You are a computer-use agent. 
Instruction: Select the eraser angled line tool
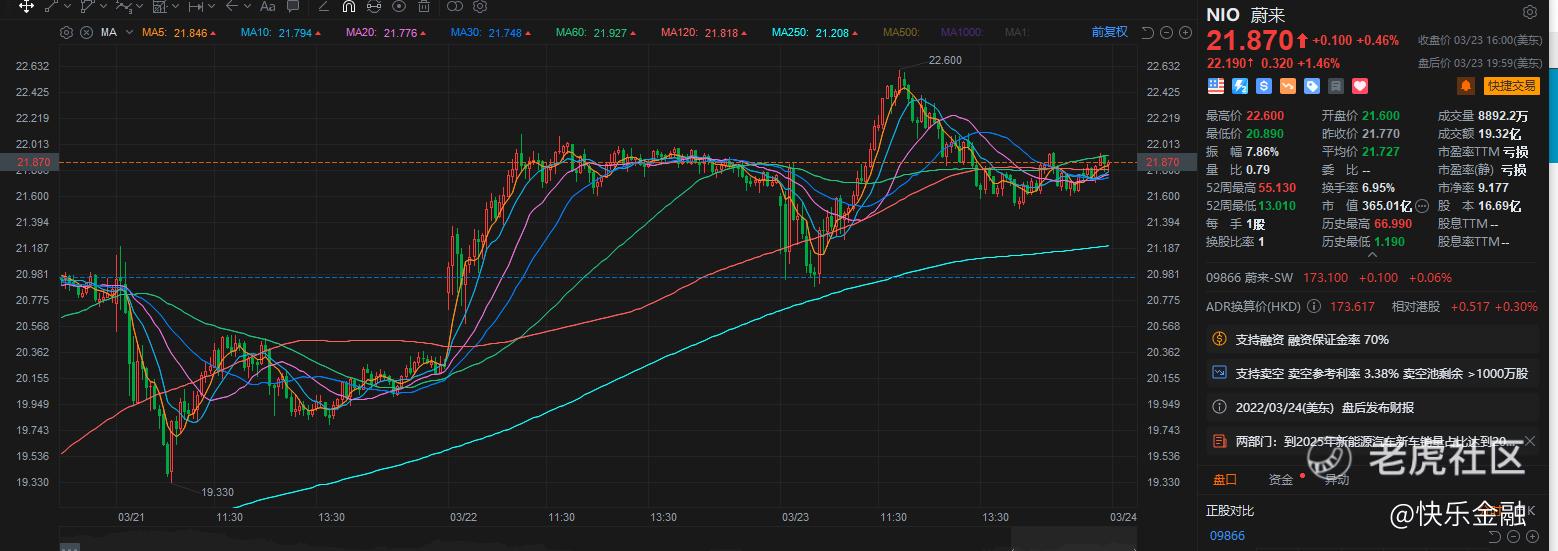[x=324, y=6]
